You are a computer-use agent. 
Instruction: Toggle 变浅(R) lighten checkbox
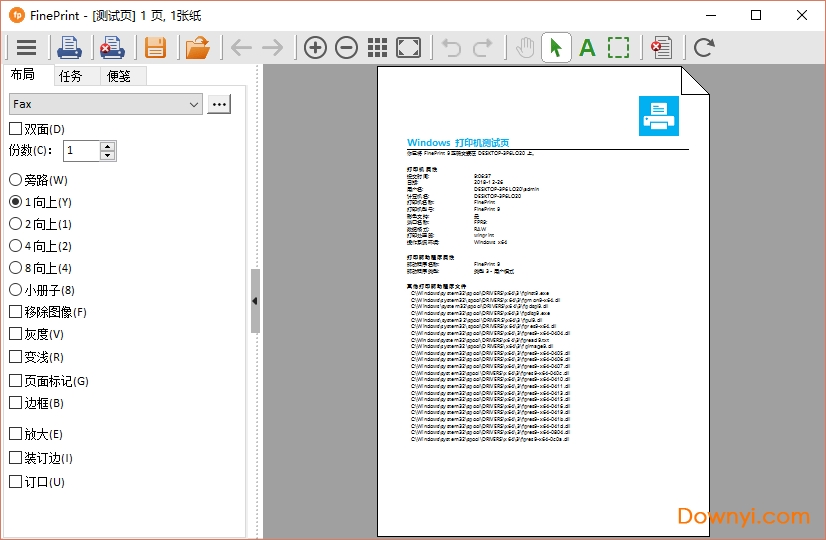[15, 357]
